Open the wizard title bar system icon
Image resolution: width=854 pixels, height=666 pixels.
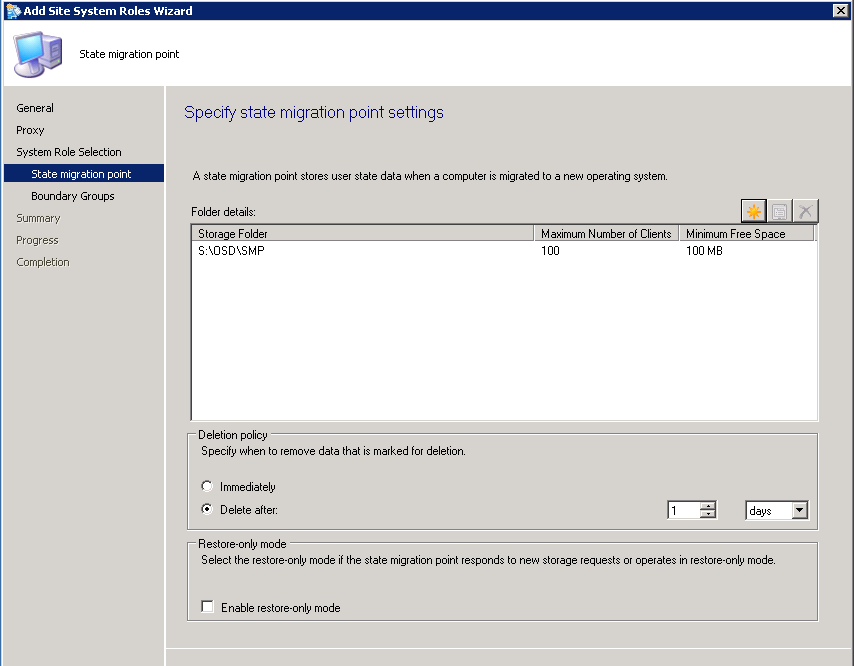point(9,10)
